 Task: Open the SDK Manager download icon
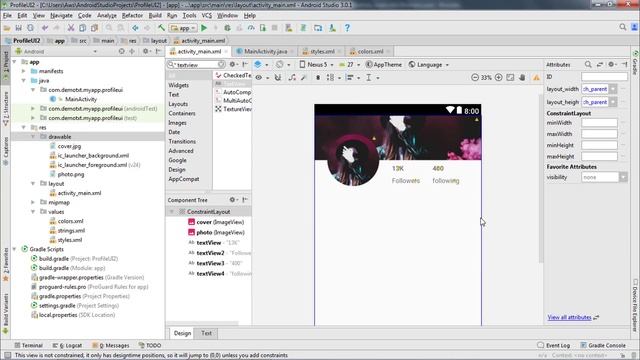(x=332, y=28)
